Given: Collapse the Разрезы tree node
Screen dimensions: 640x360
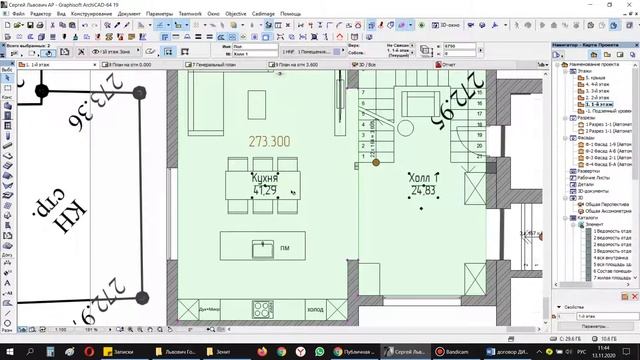Looking at the screenshot, I should (566, 118).
